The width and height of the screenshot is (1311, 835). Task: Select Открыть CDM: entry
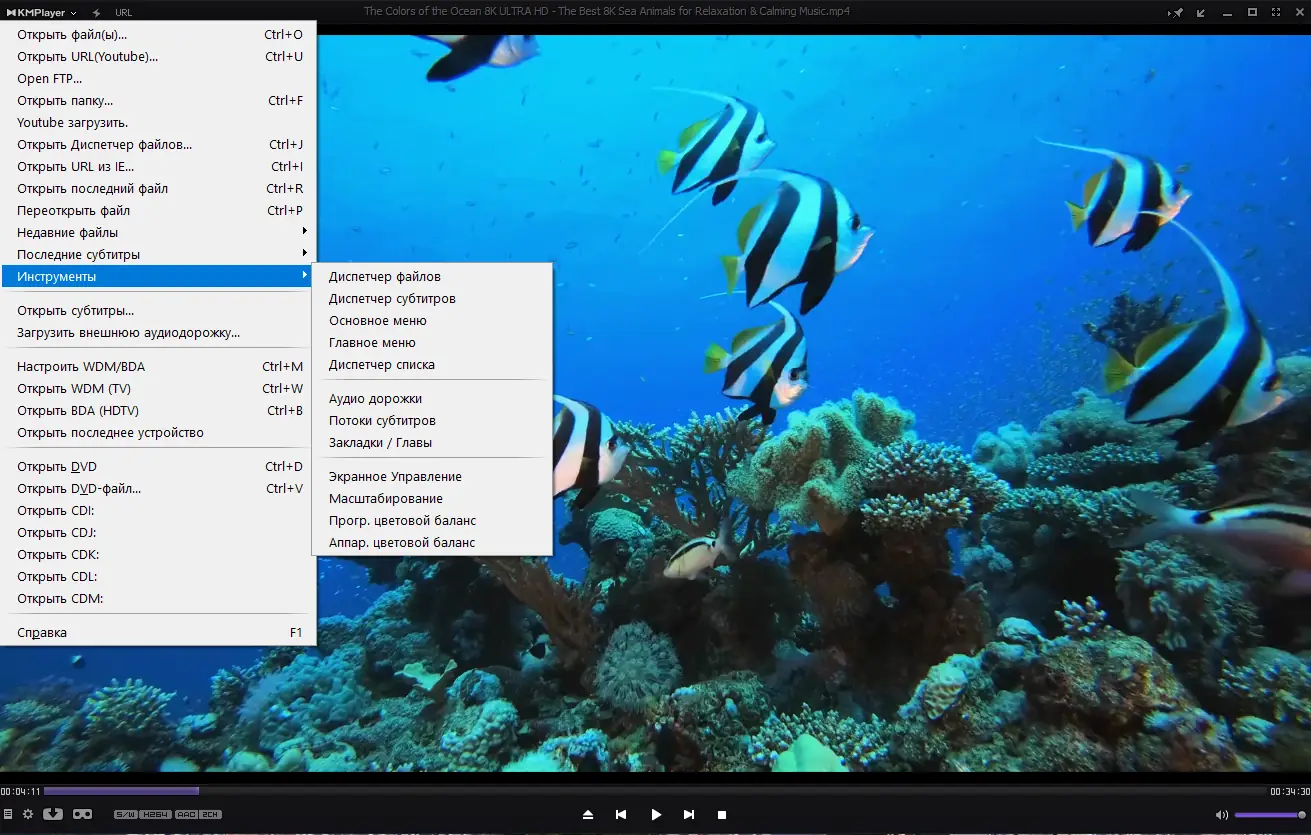[158, 598]
